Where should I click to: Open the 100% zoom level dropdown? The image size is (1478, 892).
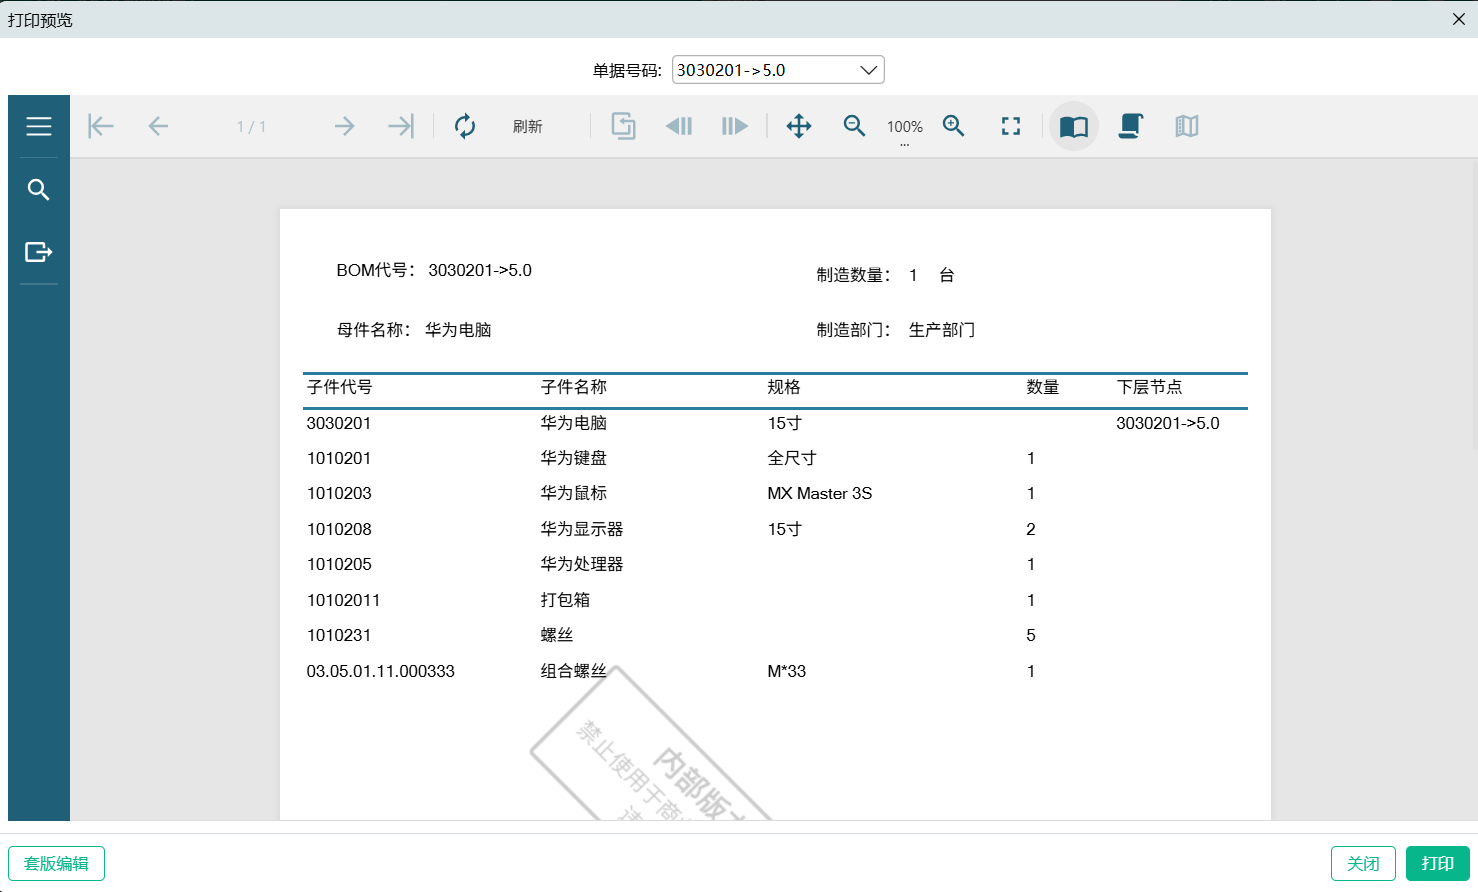click(904, 128)
